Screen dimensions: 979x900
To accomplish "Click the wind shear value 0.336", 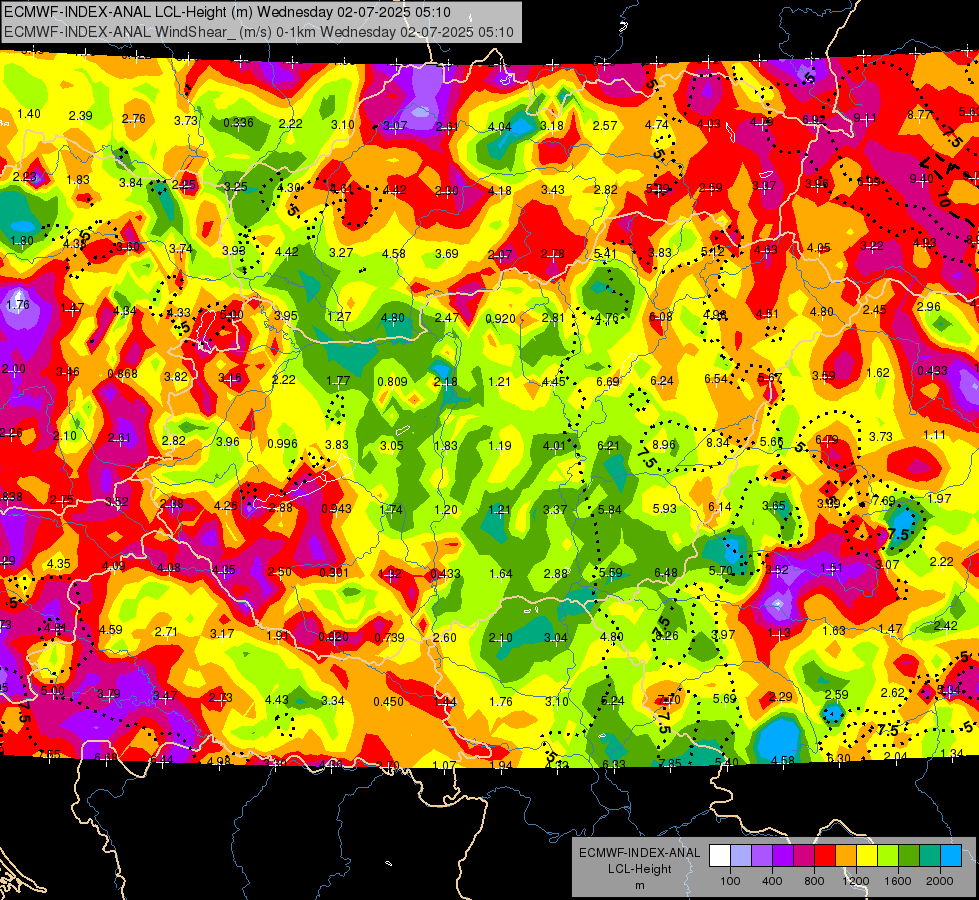I will point(239,122).
